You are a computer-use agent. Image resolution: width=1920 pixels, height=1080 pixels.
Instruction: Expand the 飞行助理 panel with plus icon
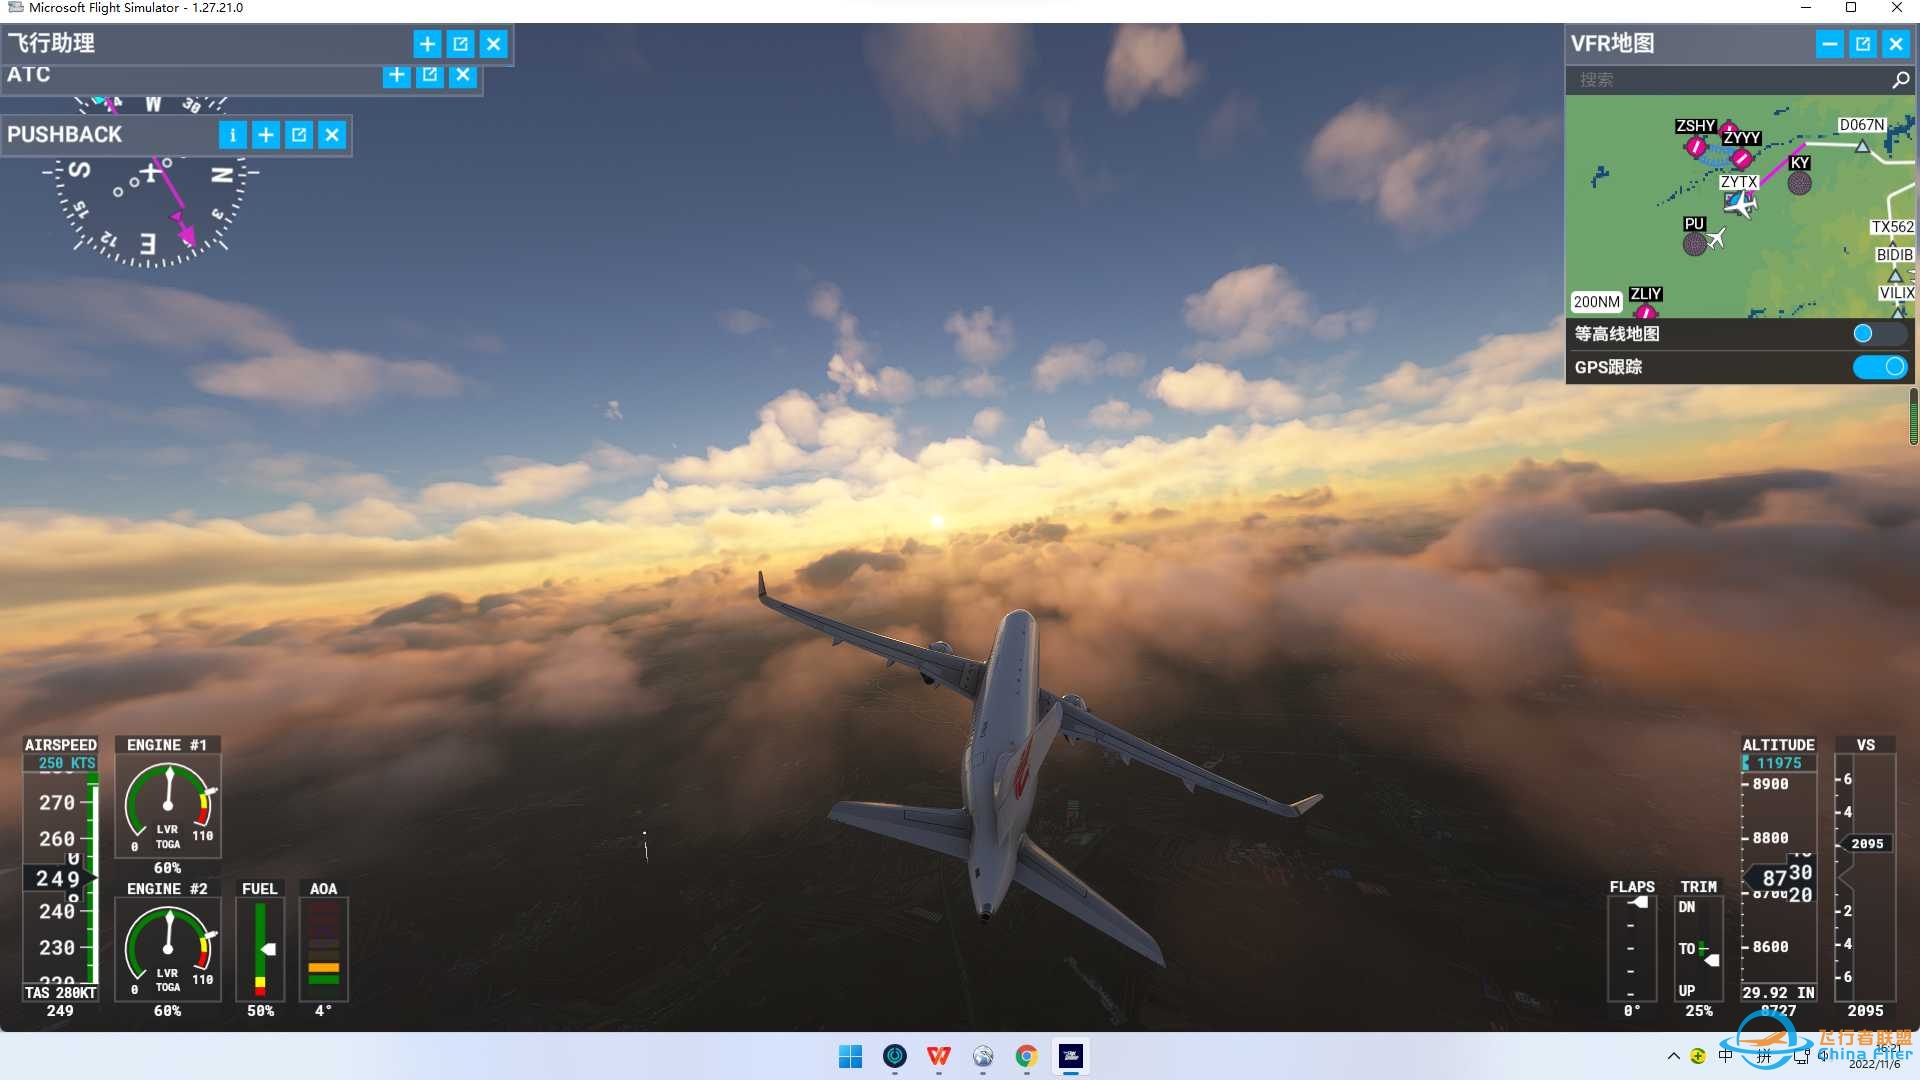pos(427,44)
